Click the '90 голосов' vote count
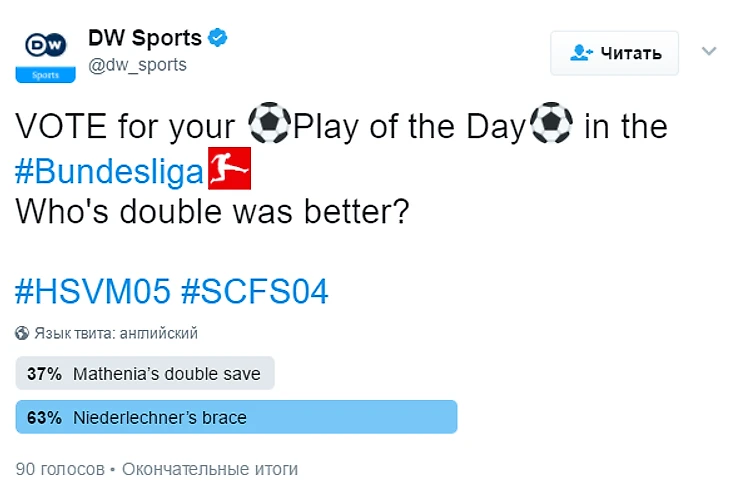 (x=58, y=468)
